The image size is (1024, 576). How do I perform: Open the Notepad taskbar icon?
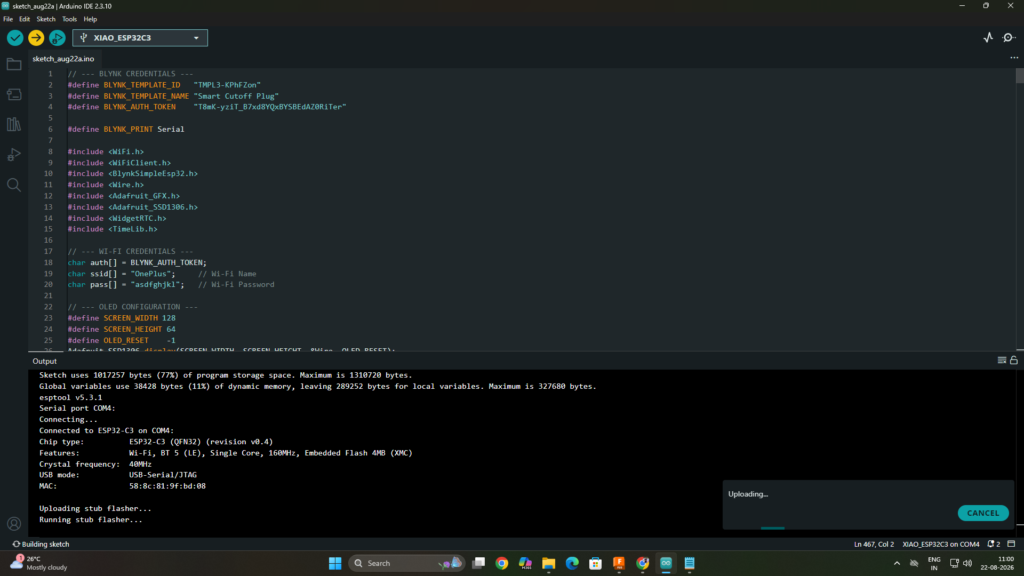(690, 563)
